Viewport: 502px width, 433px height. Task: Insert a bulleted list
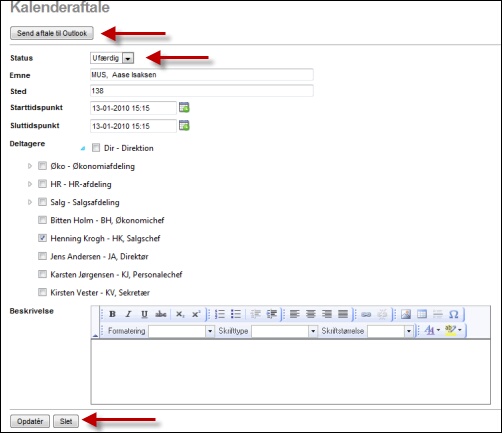(x=236, y=314)
